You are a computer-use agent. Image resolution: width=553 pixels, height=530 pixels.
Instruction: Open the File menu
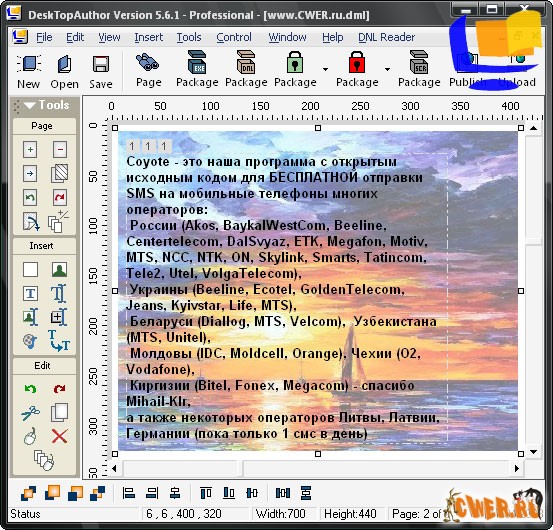(44, 37)
